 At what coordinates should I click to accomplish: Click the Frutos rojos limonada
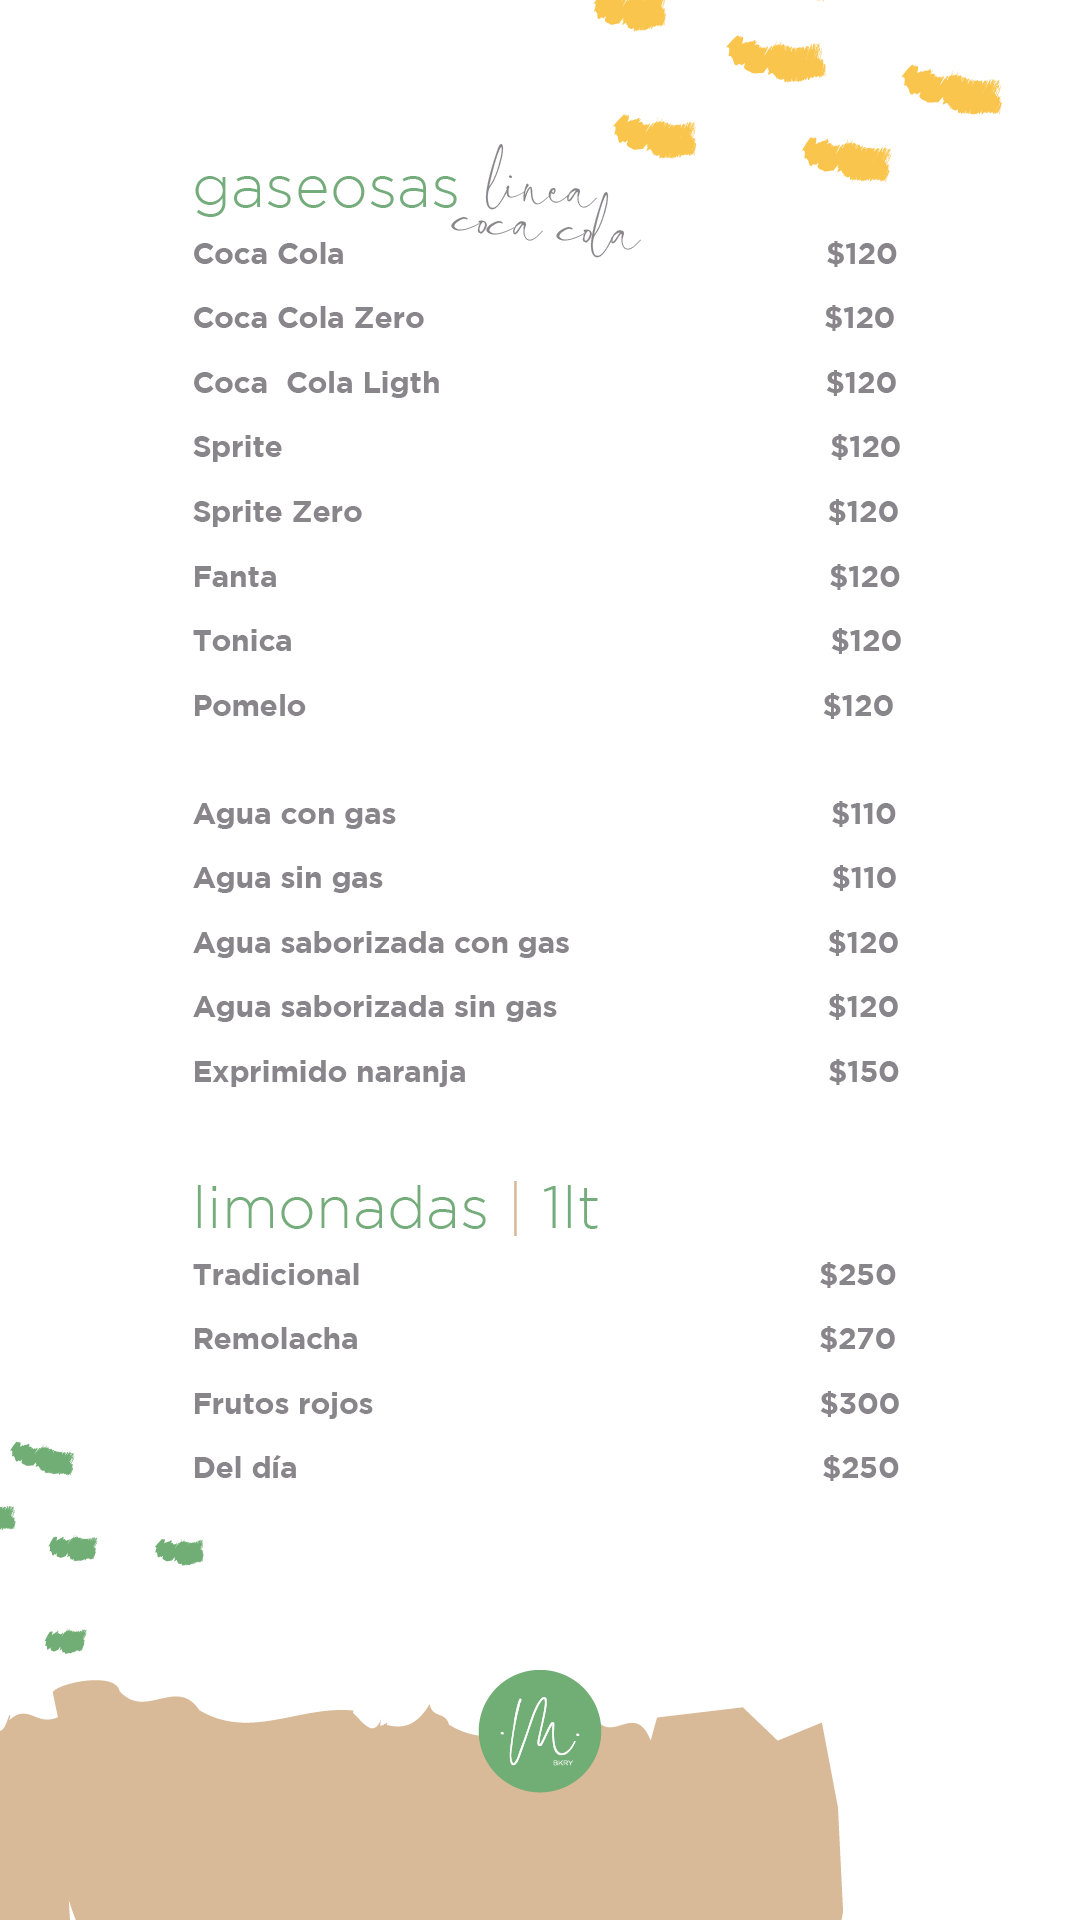tap(283, 1404)
